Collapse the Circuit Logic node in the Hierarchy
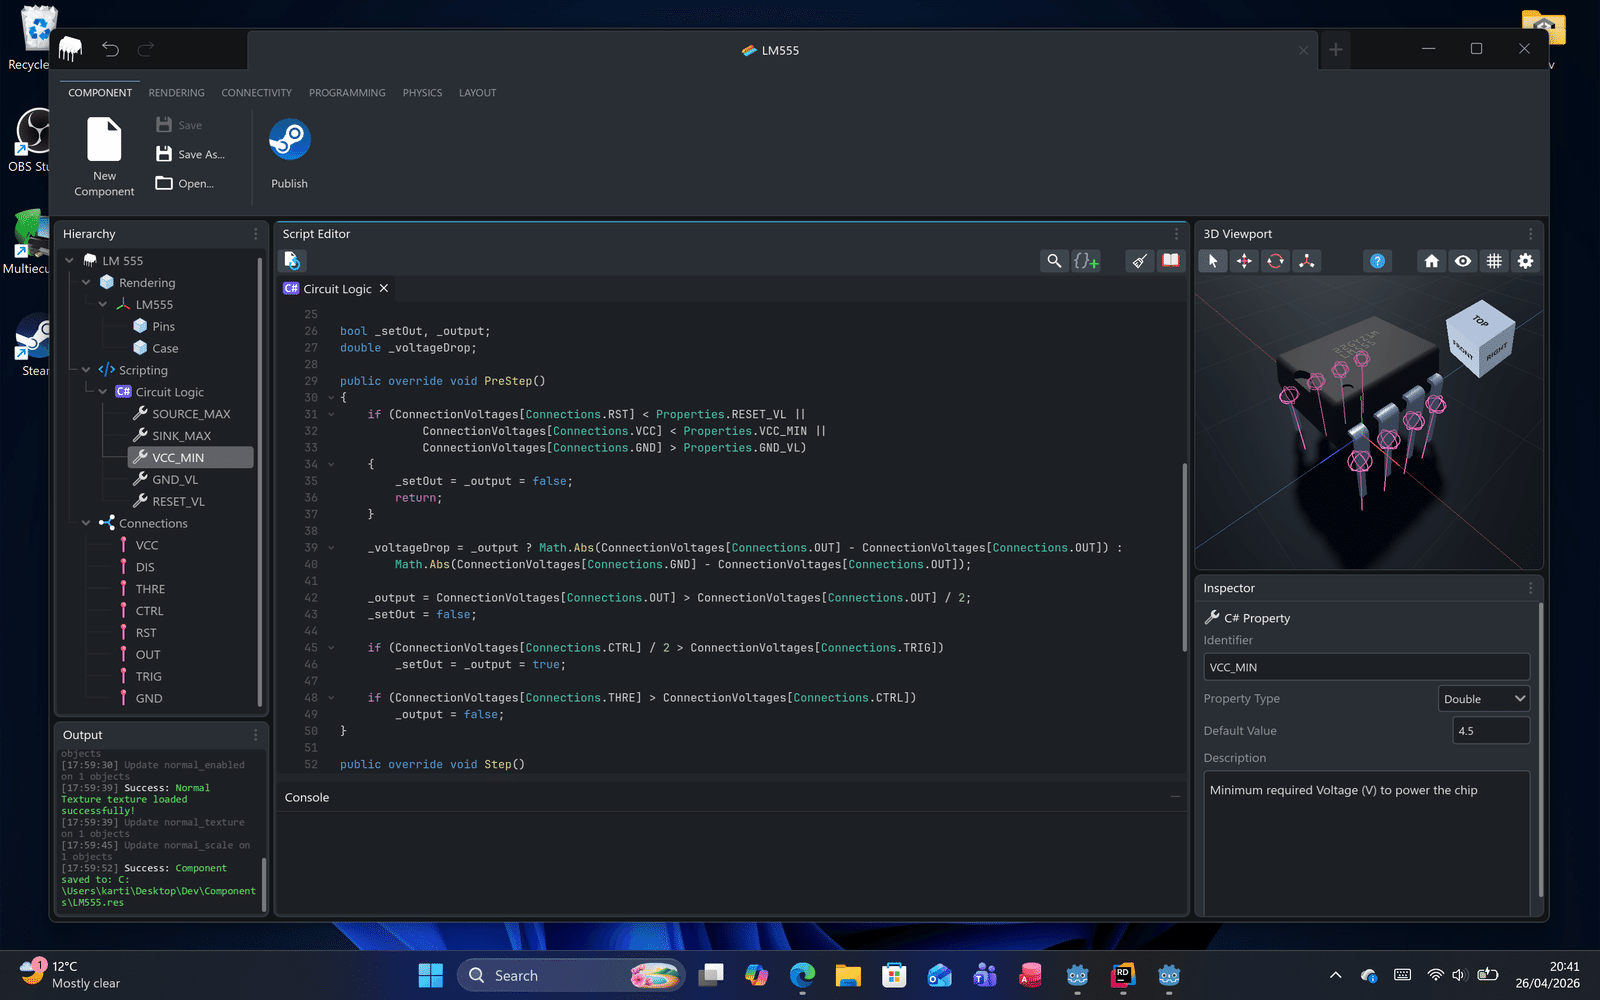Viewport: 1600px width, 1000px height. pyautogui.click(x=103, y=392)
